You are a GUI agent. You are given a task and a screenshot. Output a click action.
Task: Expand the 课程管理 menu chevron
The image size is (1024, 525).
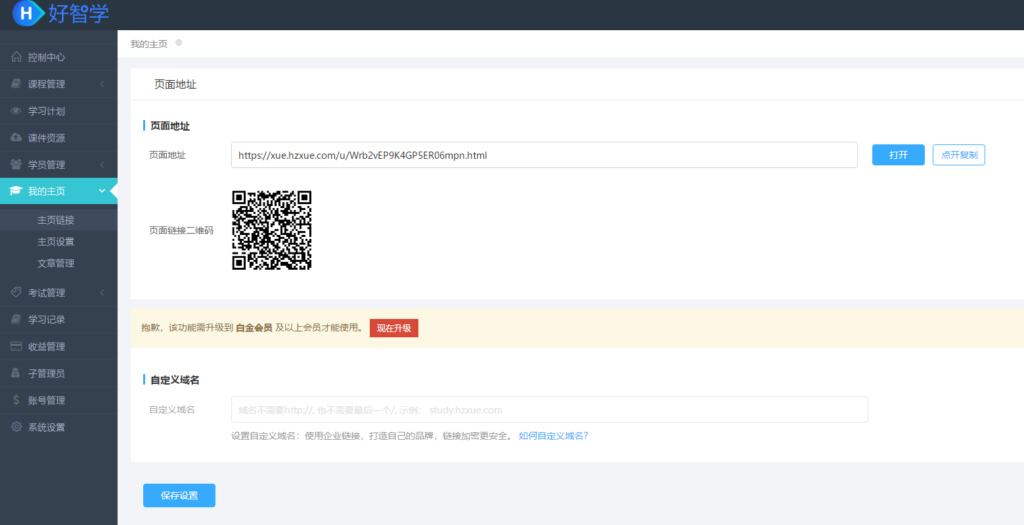pyautogui.click(x=102, y=84)
